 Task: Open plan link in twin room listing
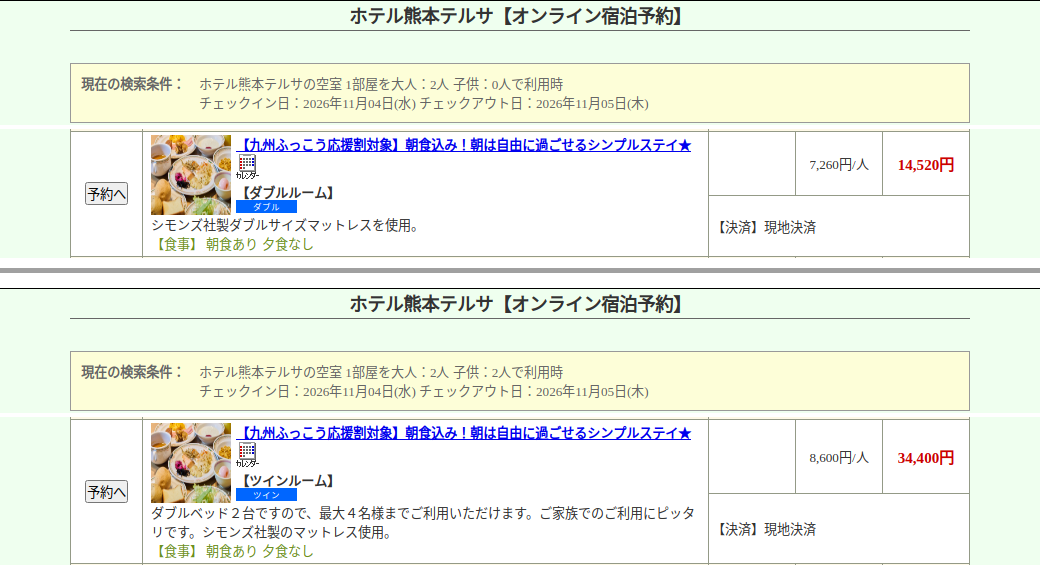[464, 433]
